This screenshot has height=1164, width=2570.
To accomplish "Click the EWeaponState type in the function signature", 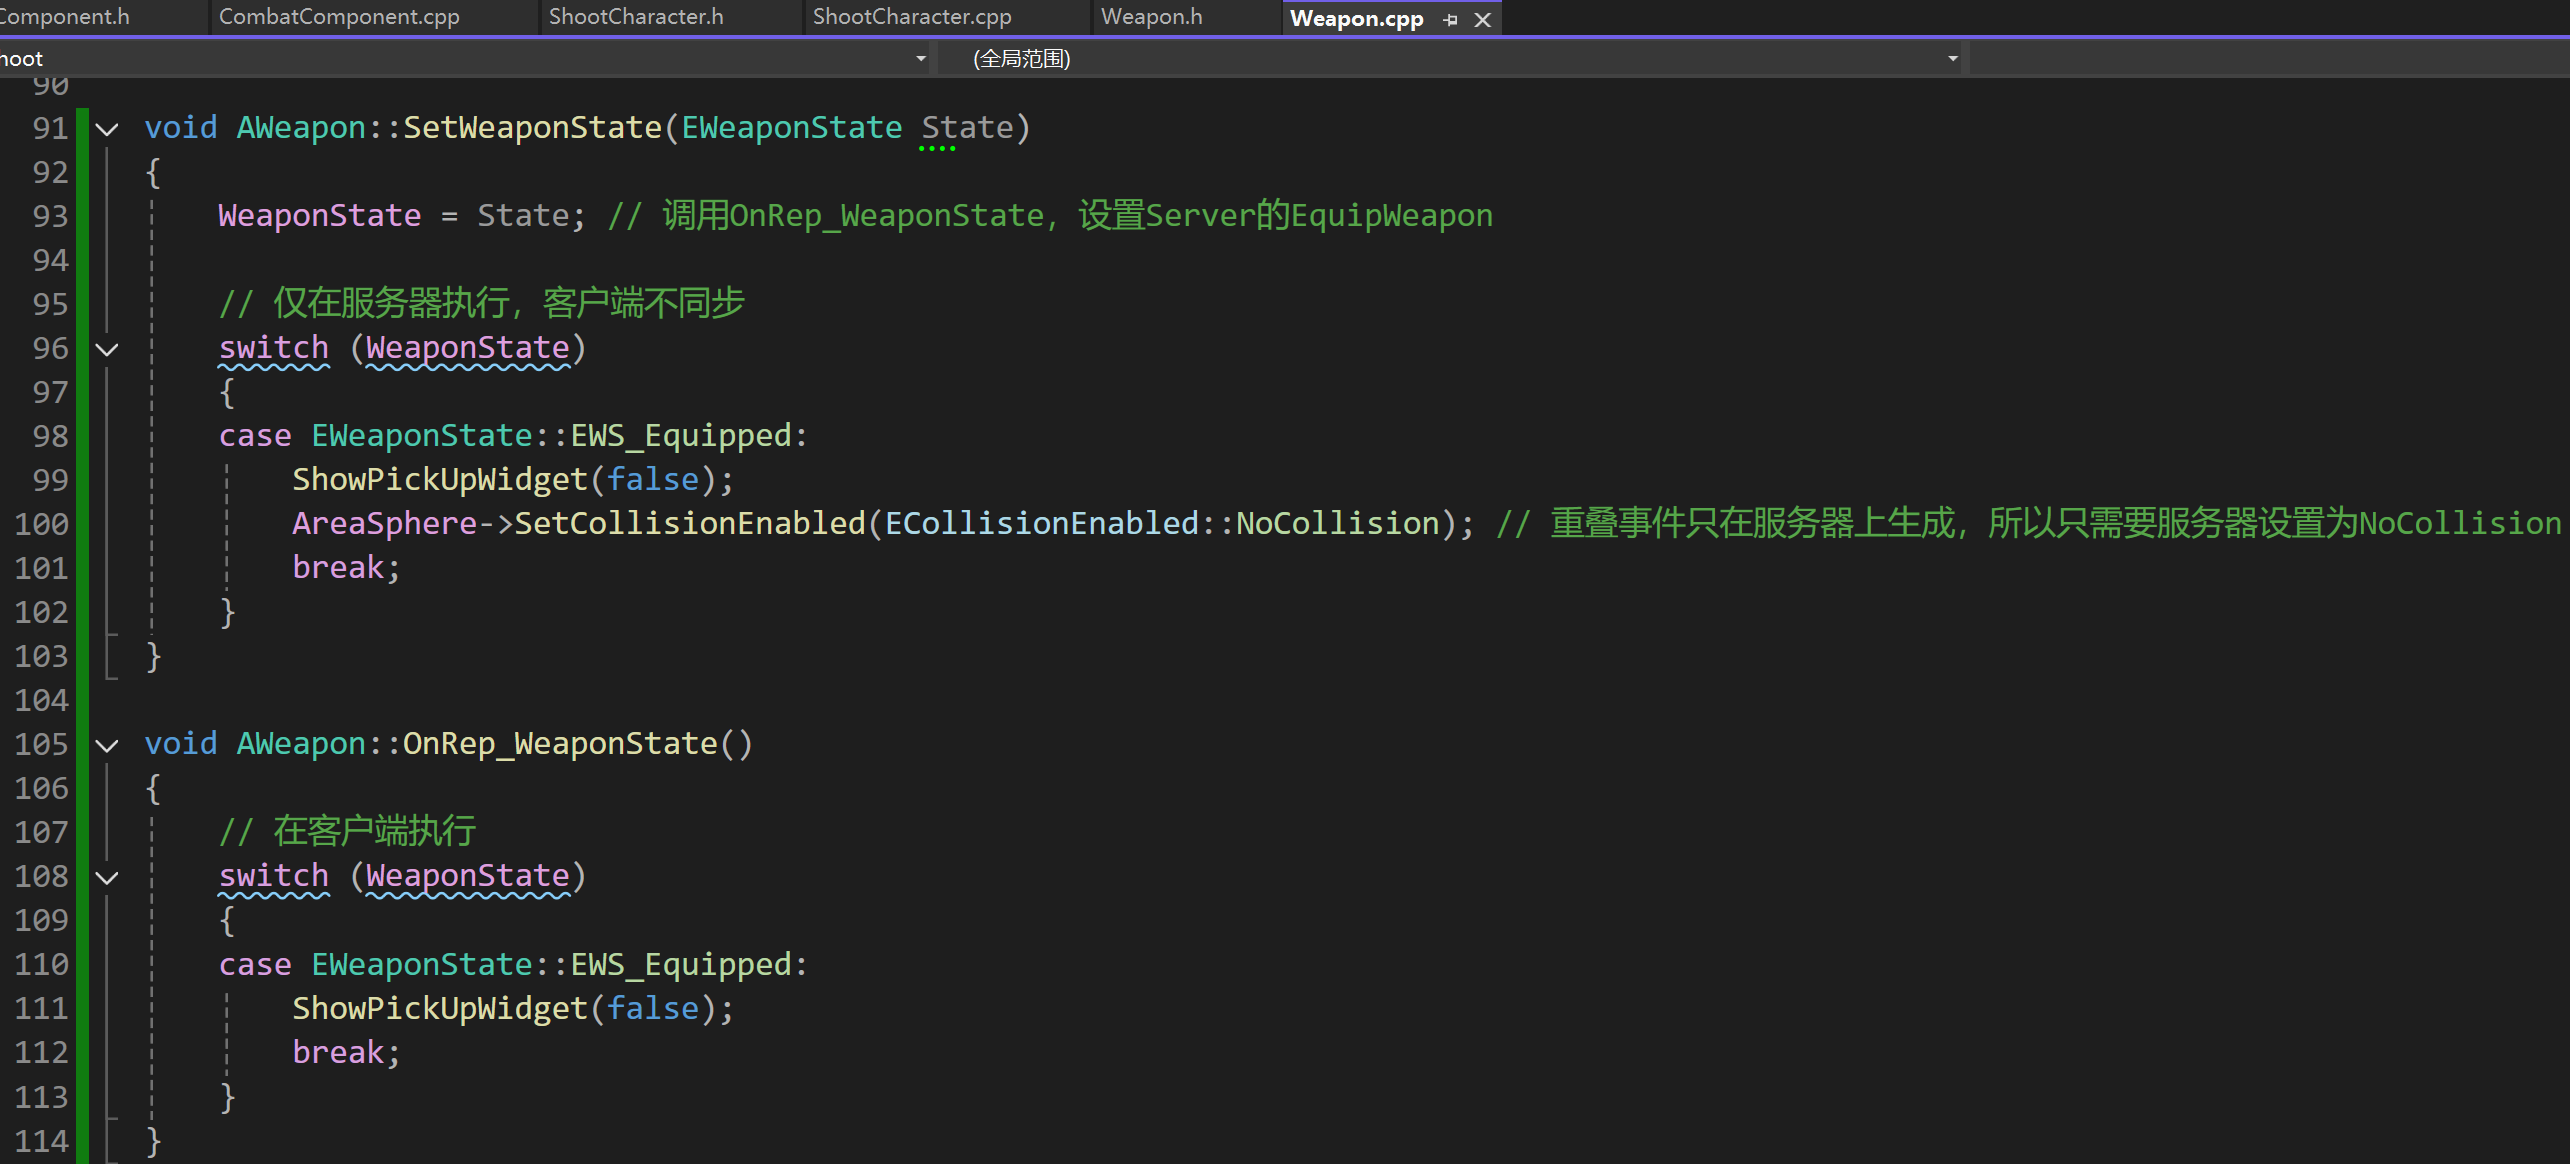I will tap(791, 128).
